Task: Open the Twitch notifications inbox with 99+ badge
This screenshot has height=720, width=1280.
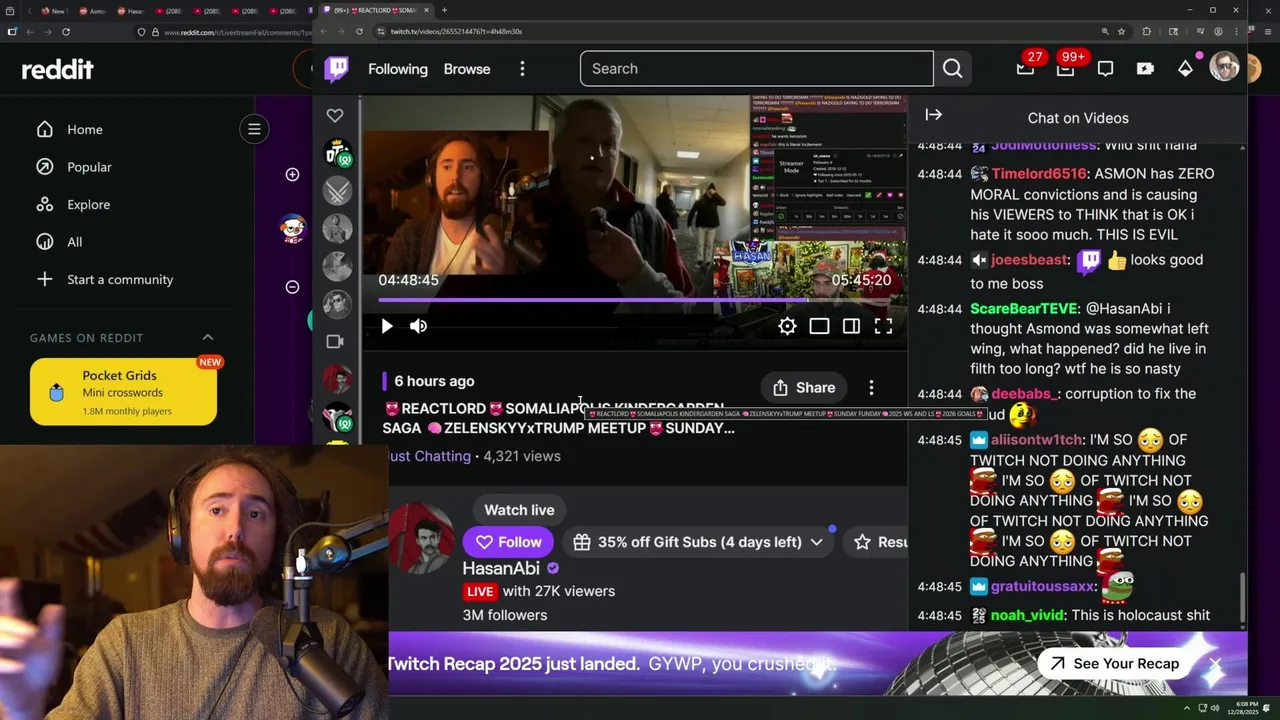Action: tap(1066, 68)
